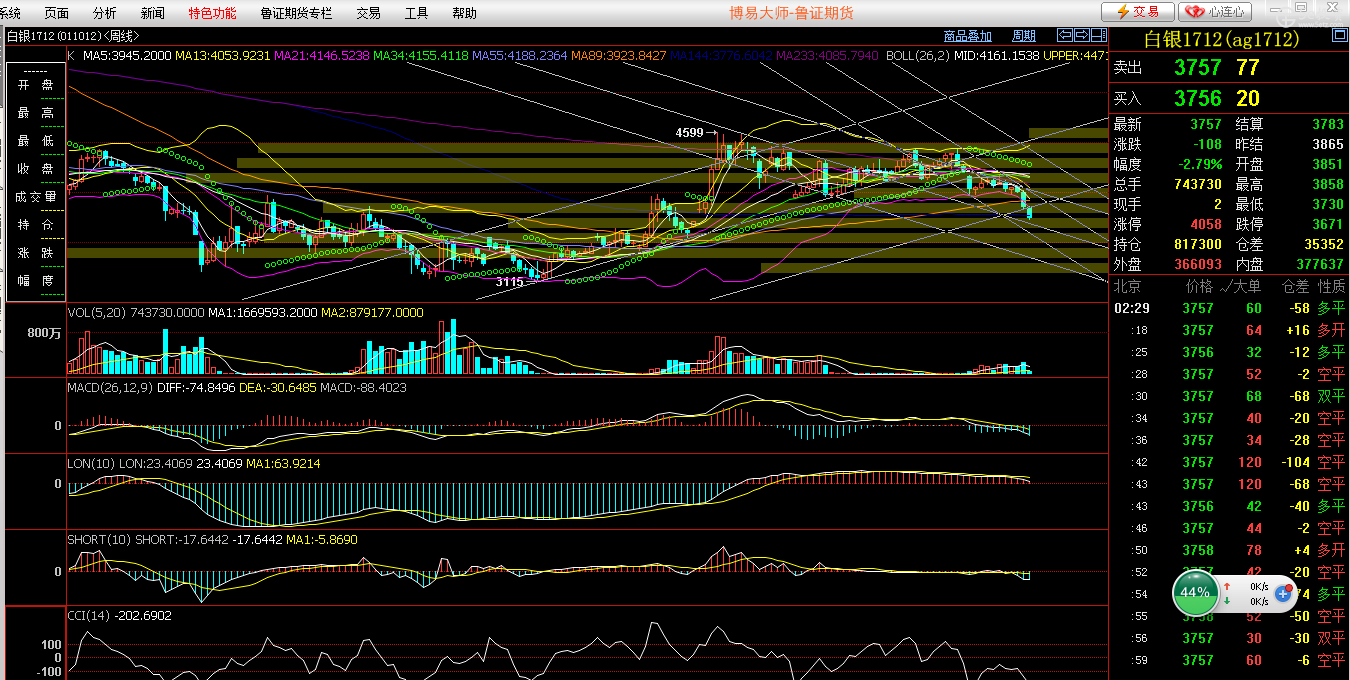Click the SHORT(10) indicator label
Image resolution: width=1350 pixels, height=680 pixels.
click(x=99, y=539)
